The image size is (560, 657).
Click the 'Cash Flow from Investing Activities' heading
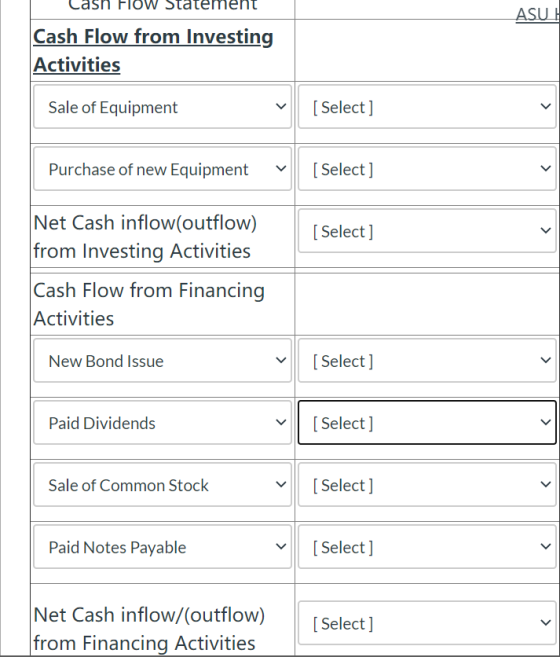point(153,50)
